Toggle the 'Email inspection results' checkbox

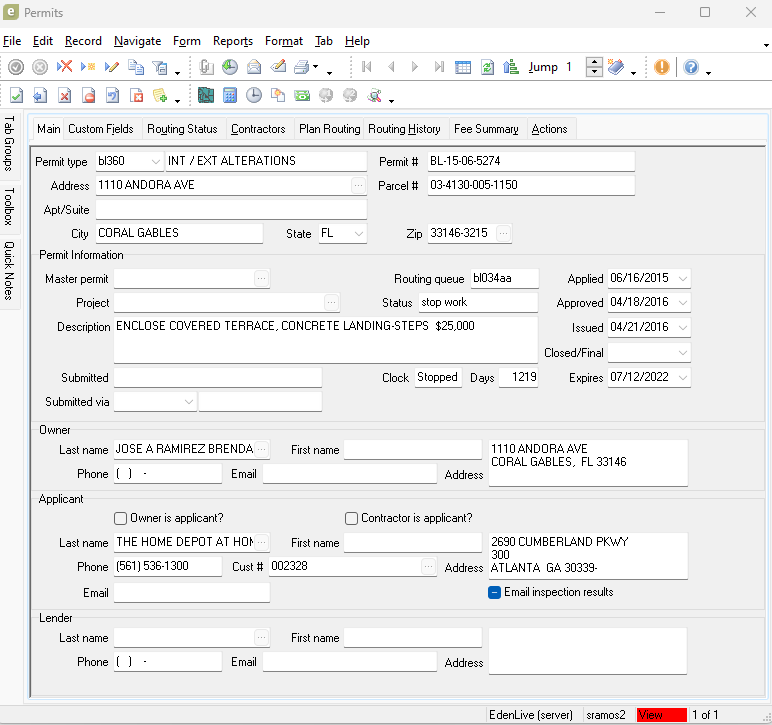pos(494,592)
